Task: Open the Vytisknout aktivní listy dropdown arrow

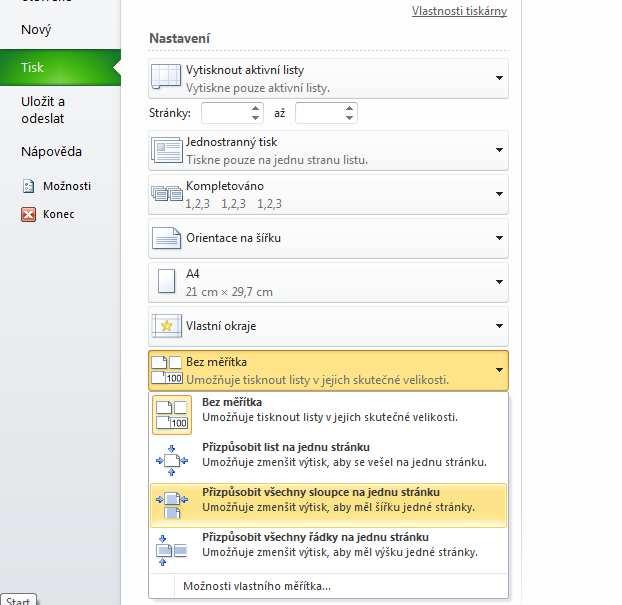Action: (499, 78)
